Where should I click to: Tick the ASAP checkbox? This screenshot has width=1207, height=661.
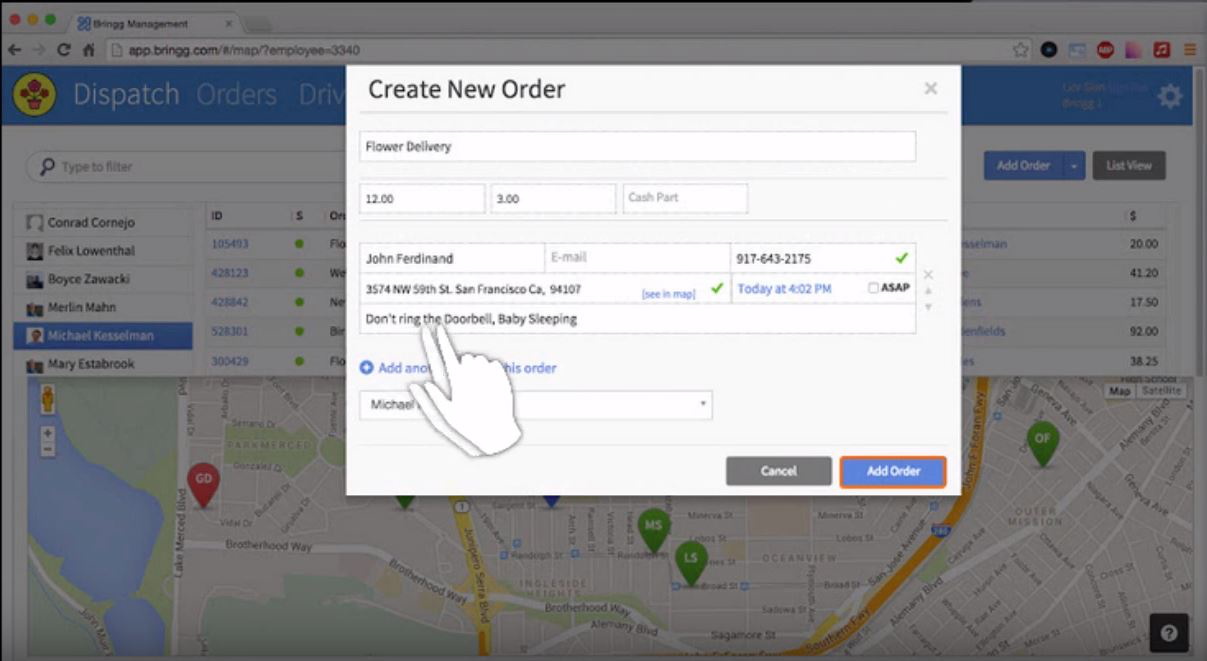pos(873,288)
